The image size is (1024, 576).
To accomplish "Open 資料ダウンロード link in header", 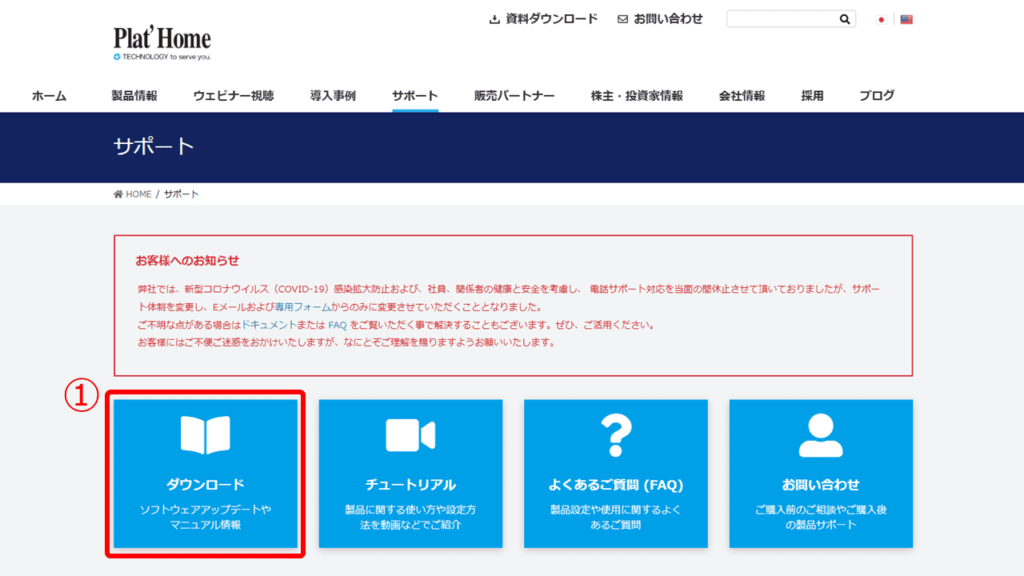I will click(543, 19).
